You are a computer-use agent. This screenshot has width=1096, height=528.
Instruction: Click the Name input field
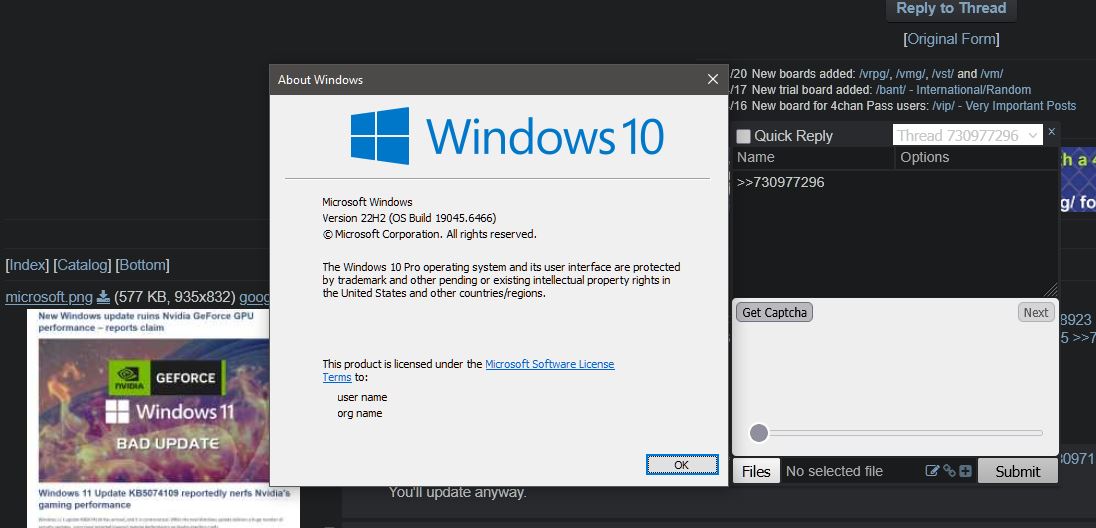(x=814, y=157)
